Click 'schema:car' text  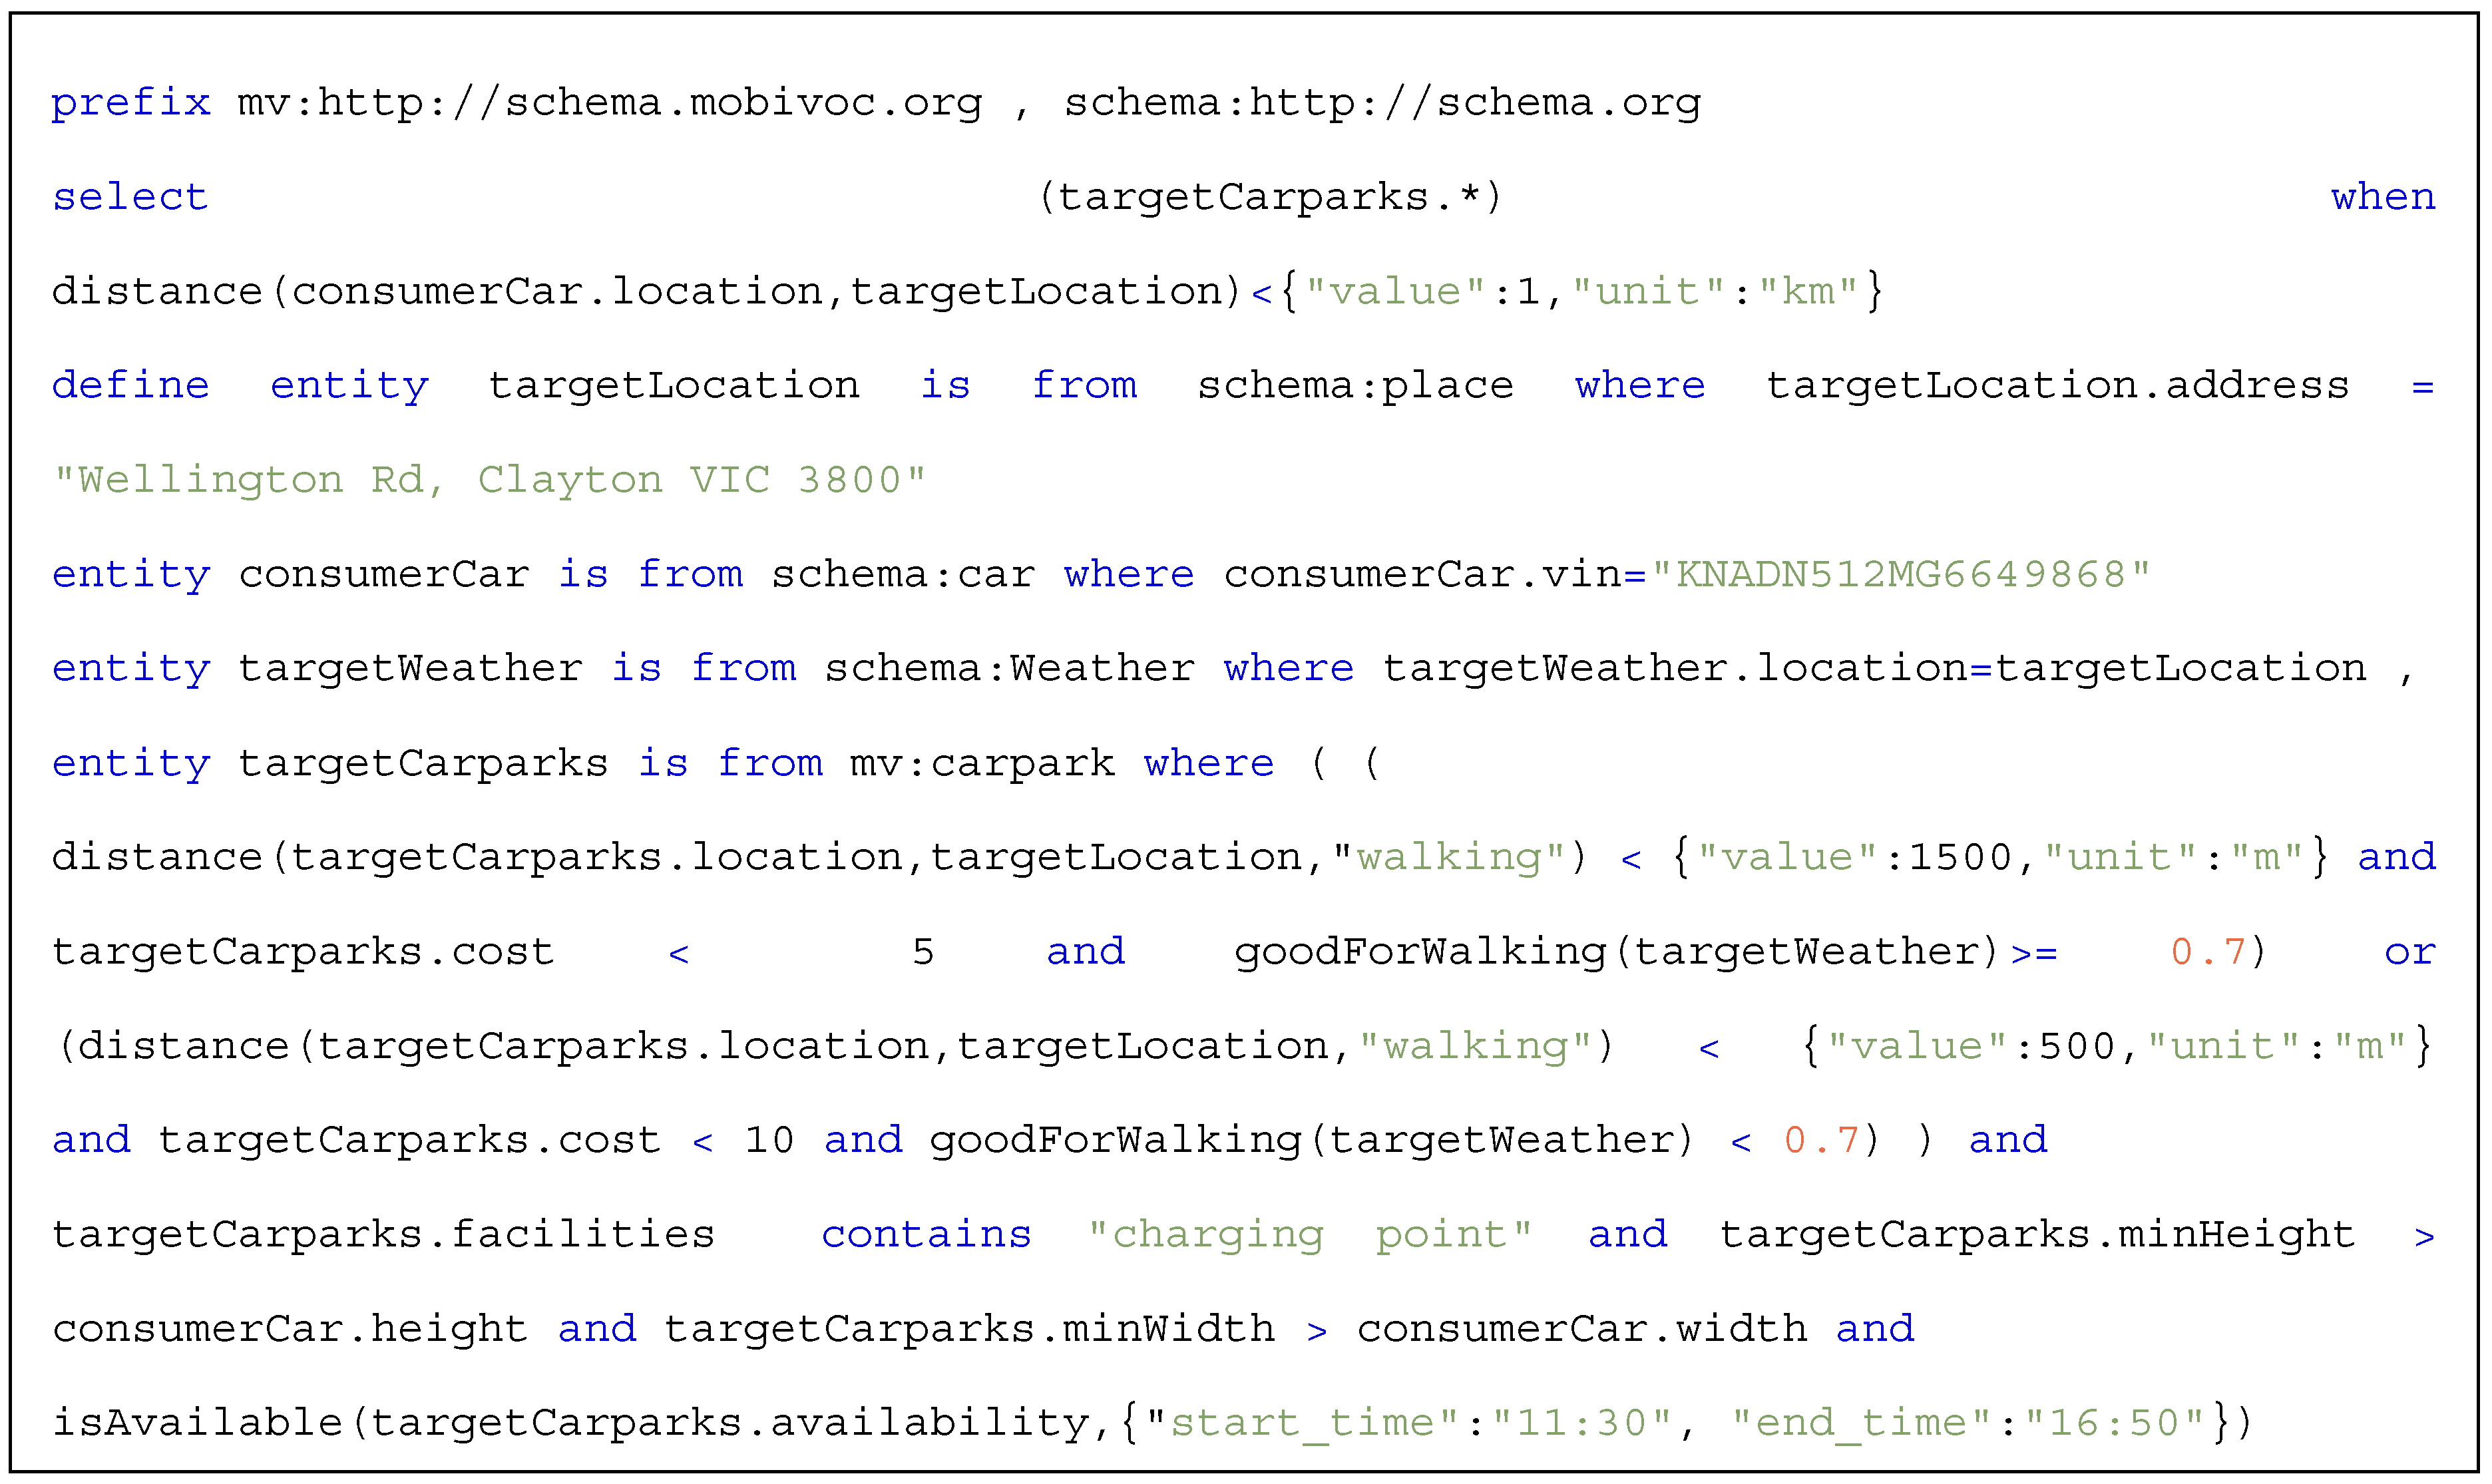click(x=902, y=575)
